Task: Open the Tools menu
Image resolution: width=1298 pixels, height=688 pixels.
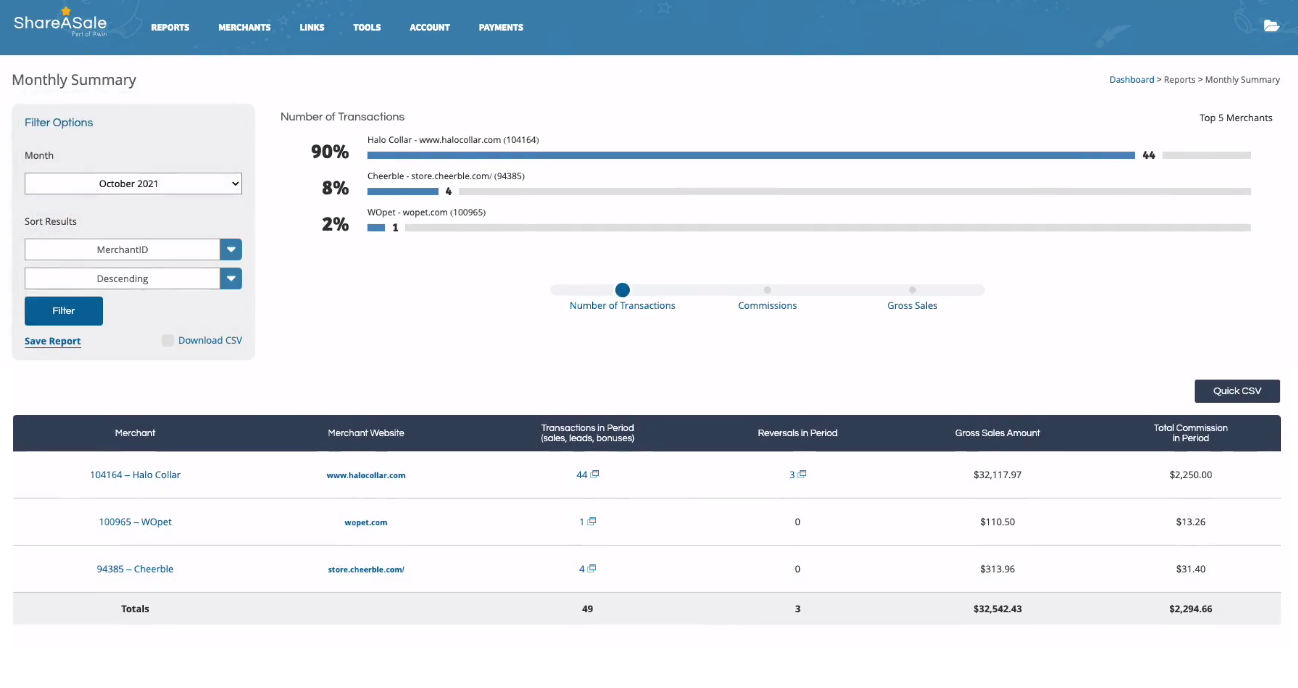Action: point(367,27)
